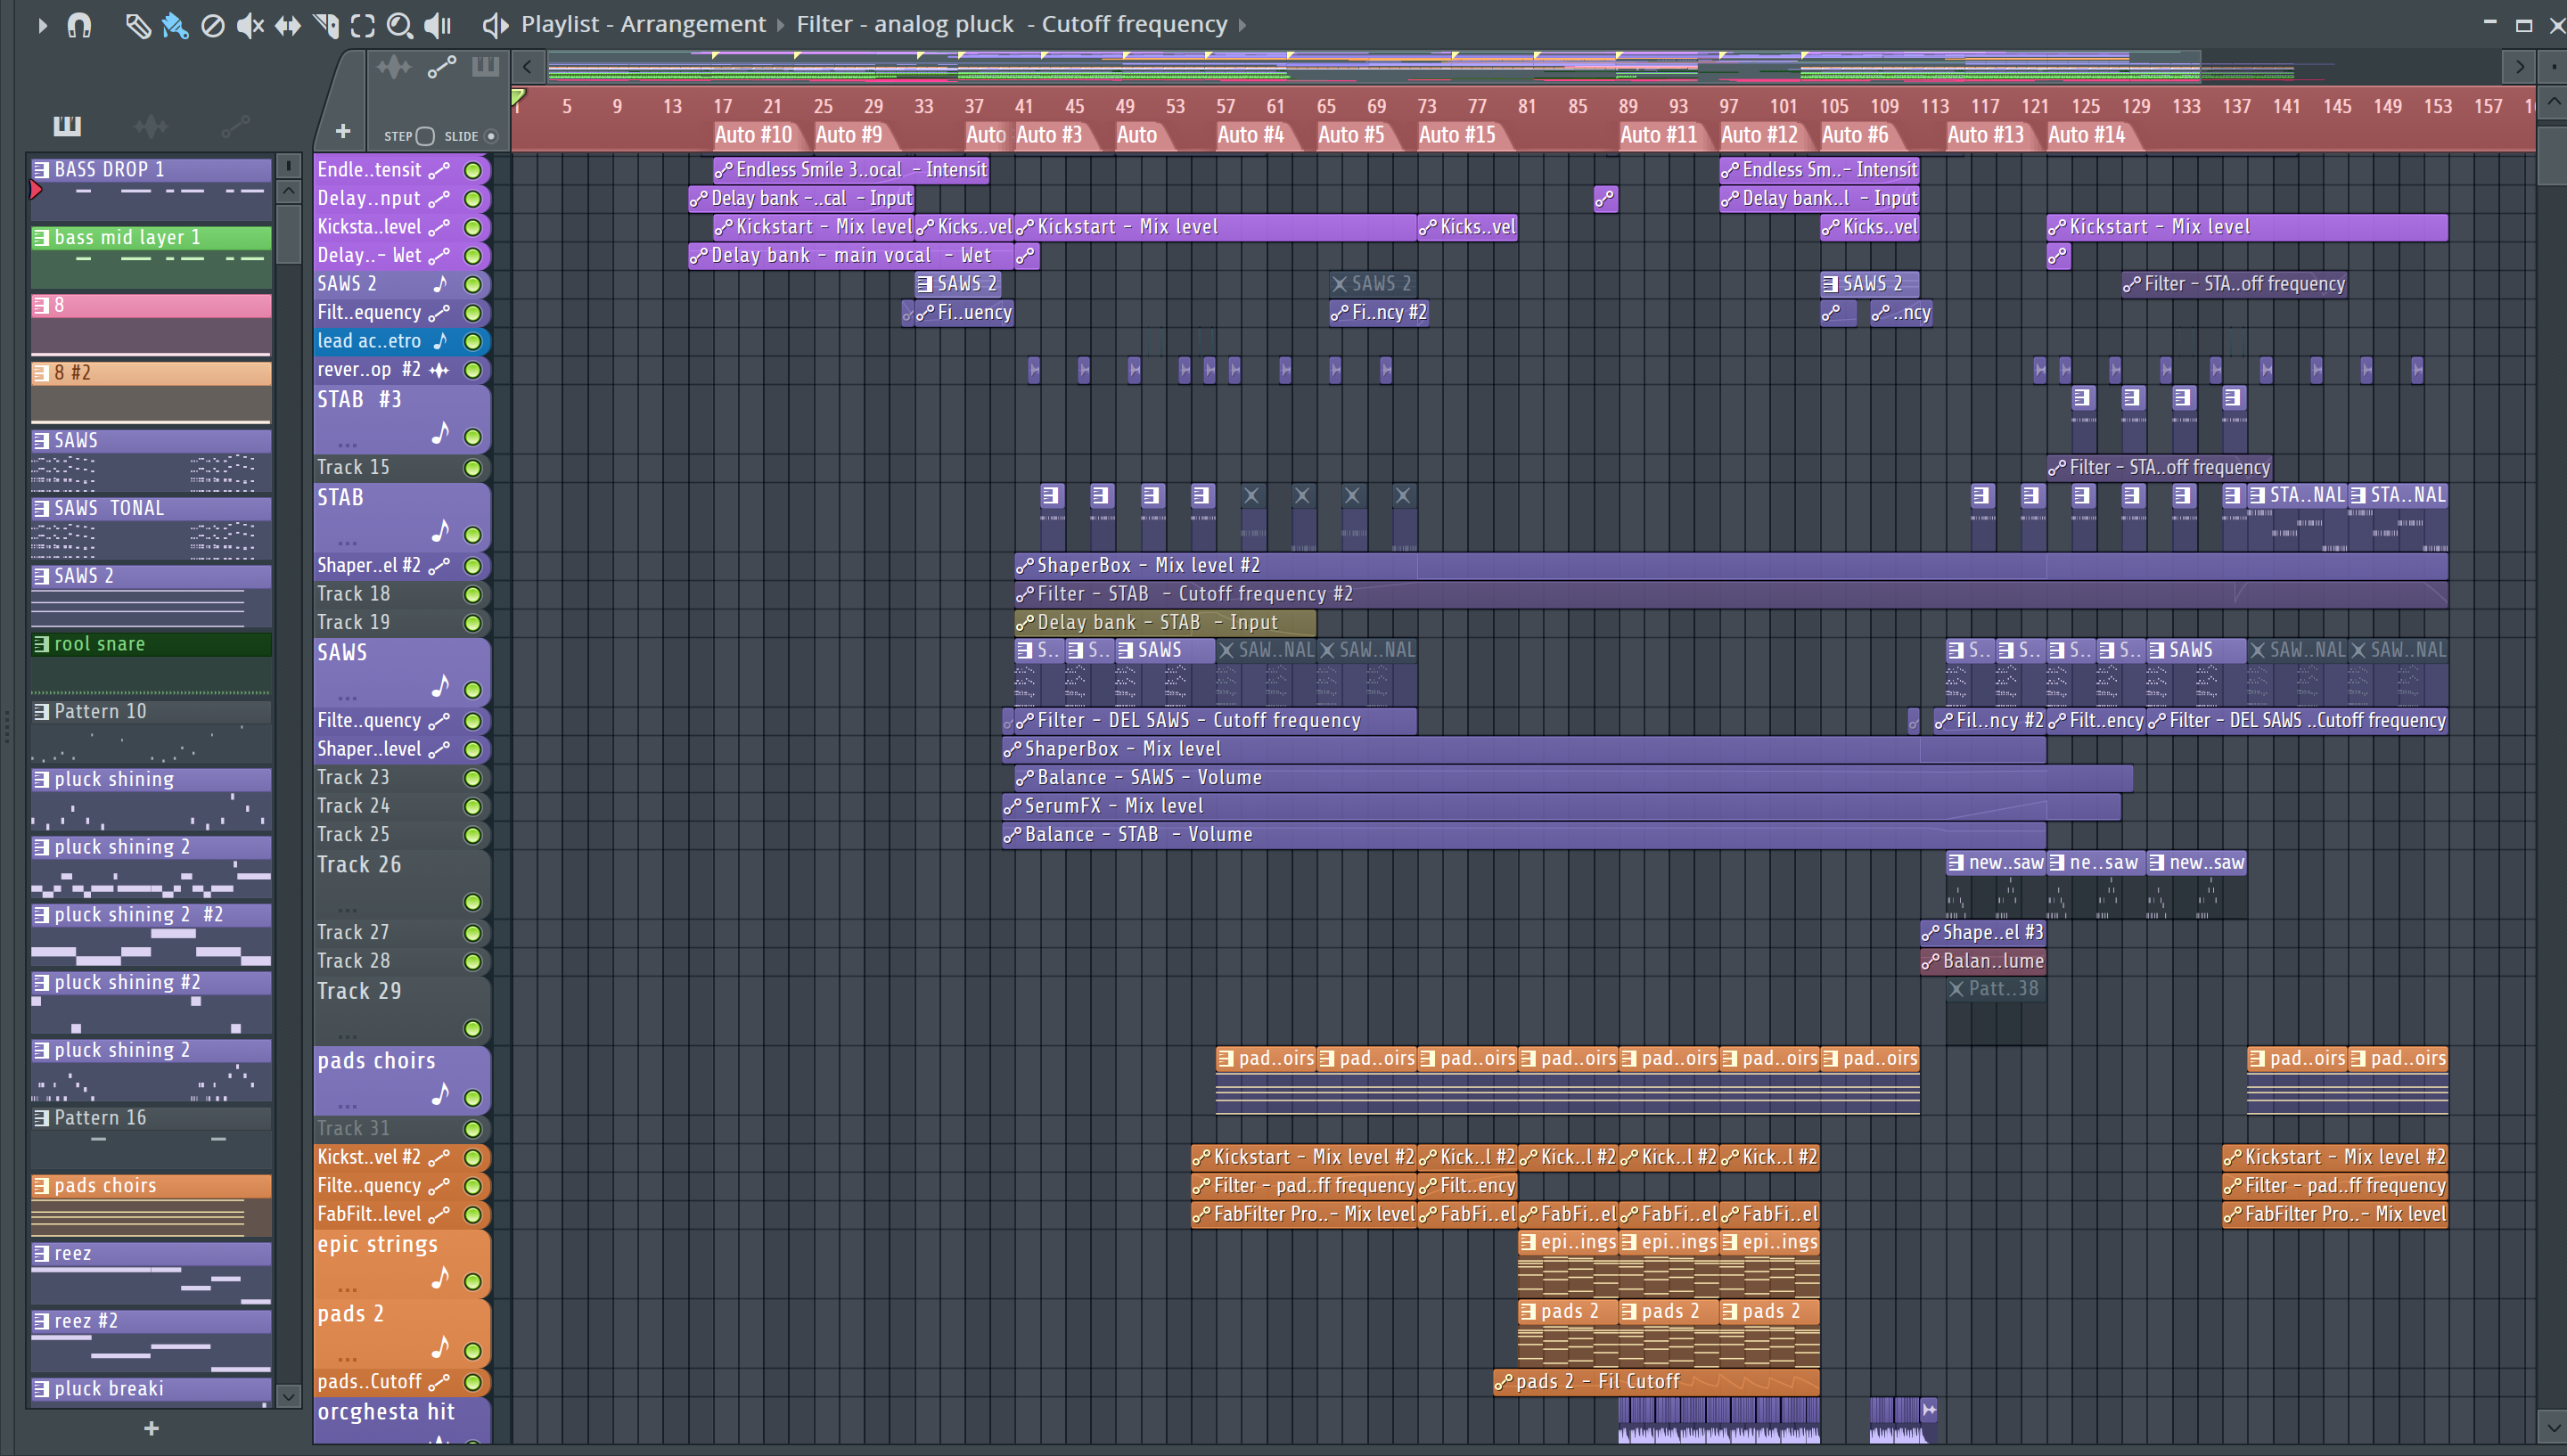This screenshot has height=1456, width=2567.
Task: Open dropdown arrow after Cutoff frequency
Action: pos(1243,25)
